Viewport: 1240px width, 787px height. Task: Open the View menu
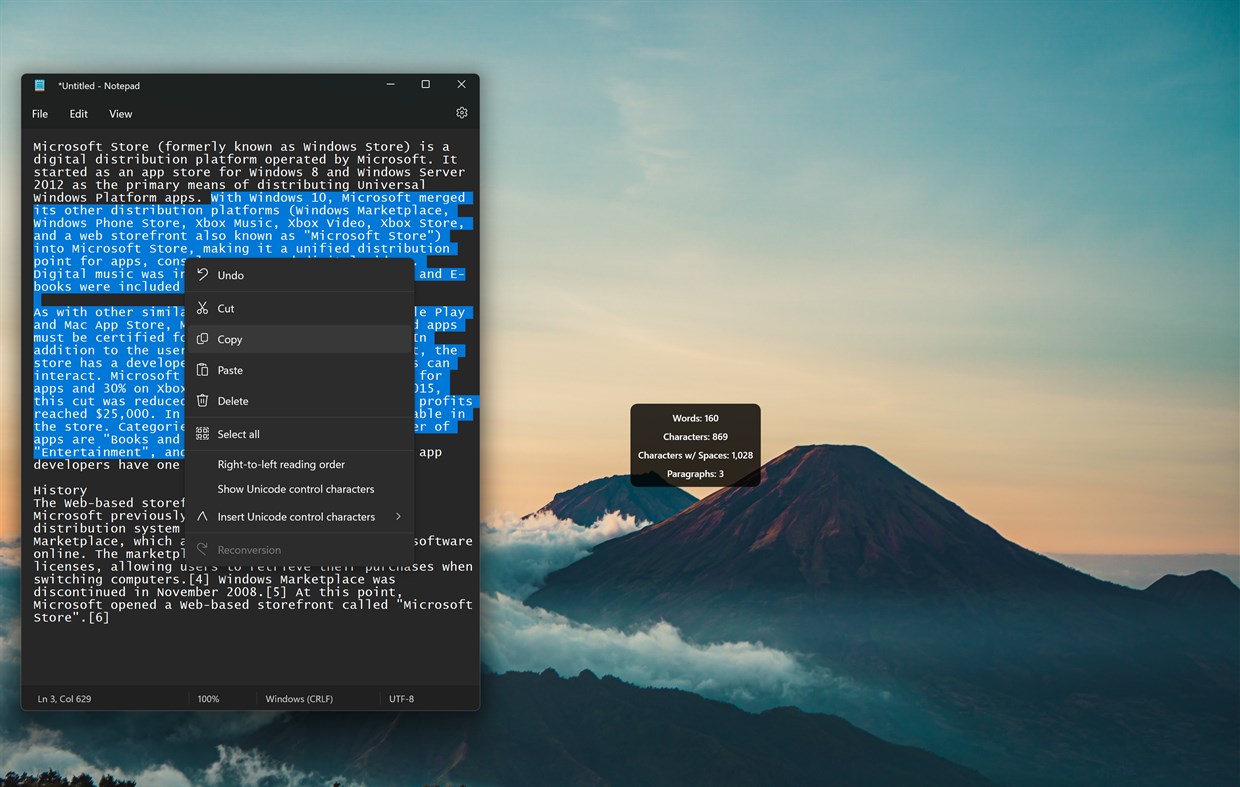coord(120,113)
